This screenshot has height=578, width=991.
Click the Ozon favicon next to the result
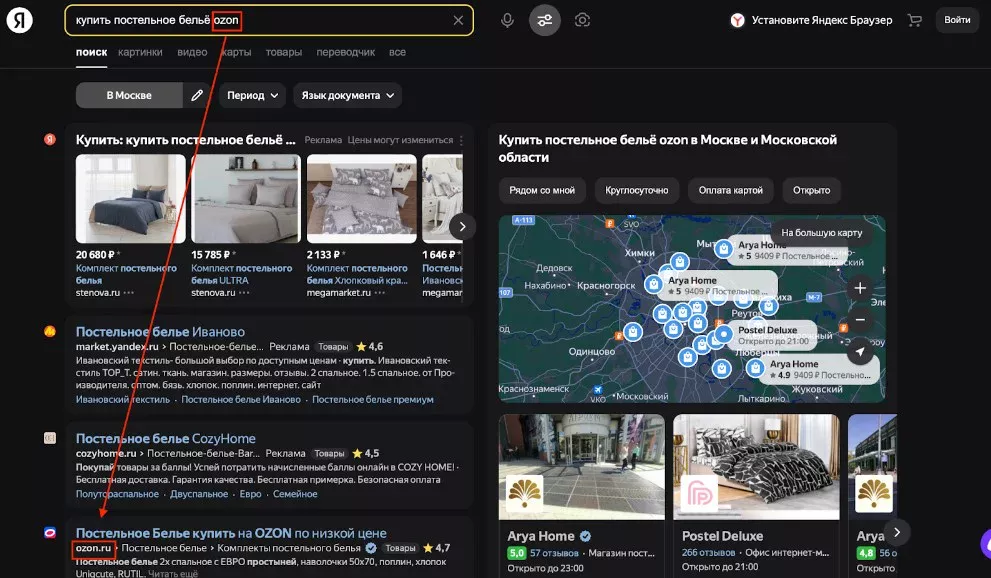coord(50,533)
